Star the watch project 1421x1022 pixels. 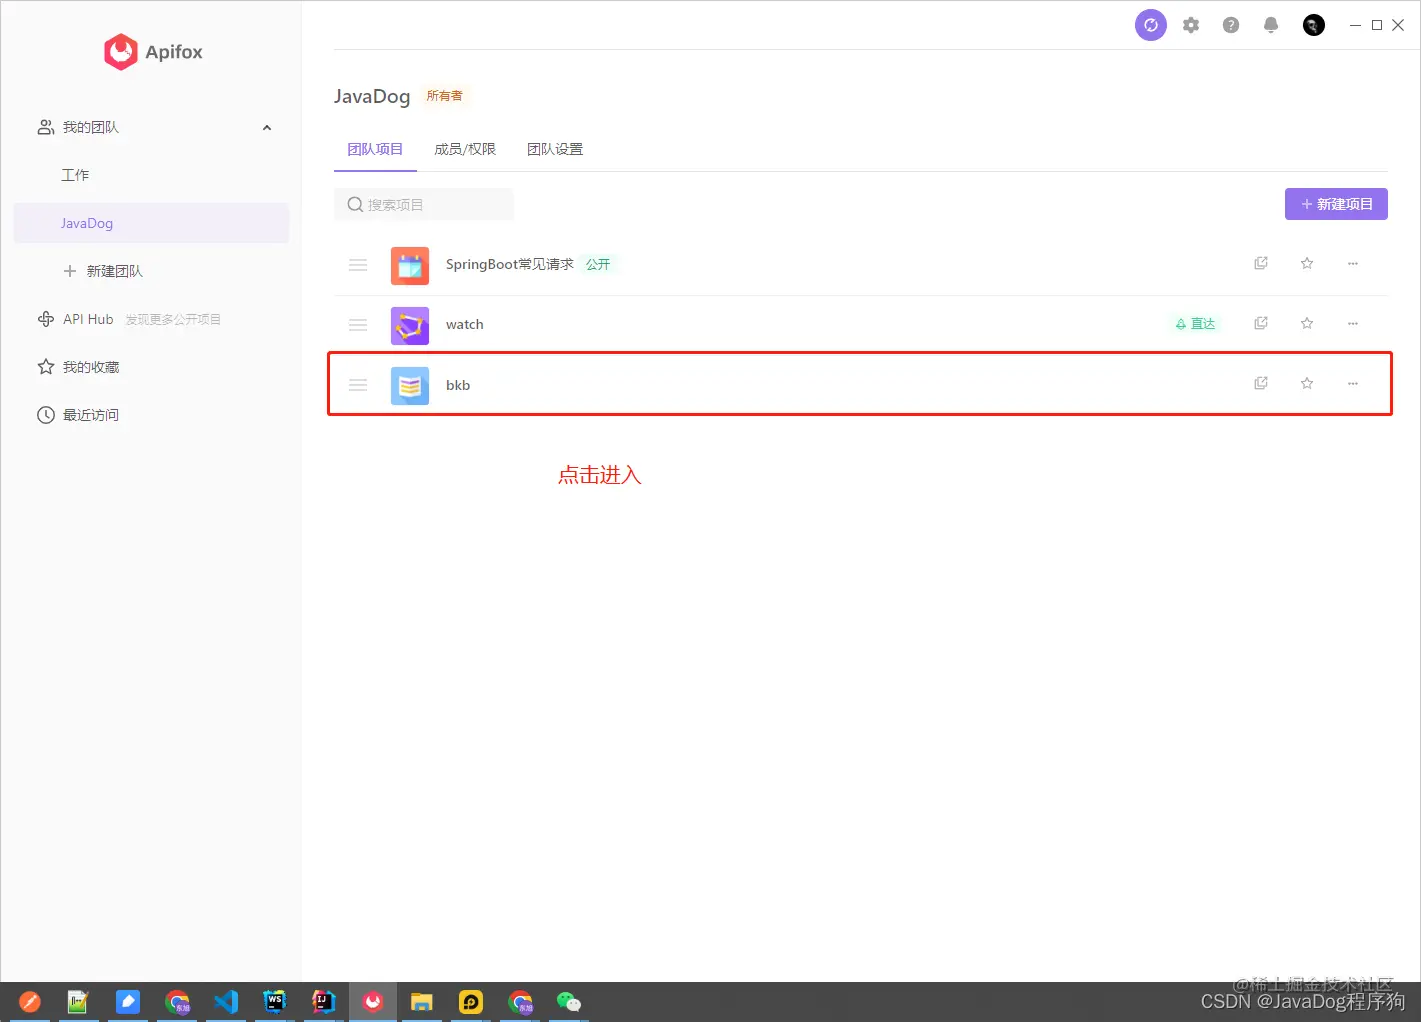(1307, 323)
